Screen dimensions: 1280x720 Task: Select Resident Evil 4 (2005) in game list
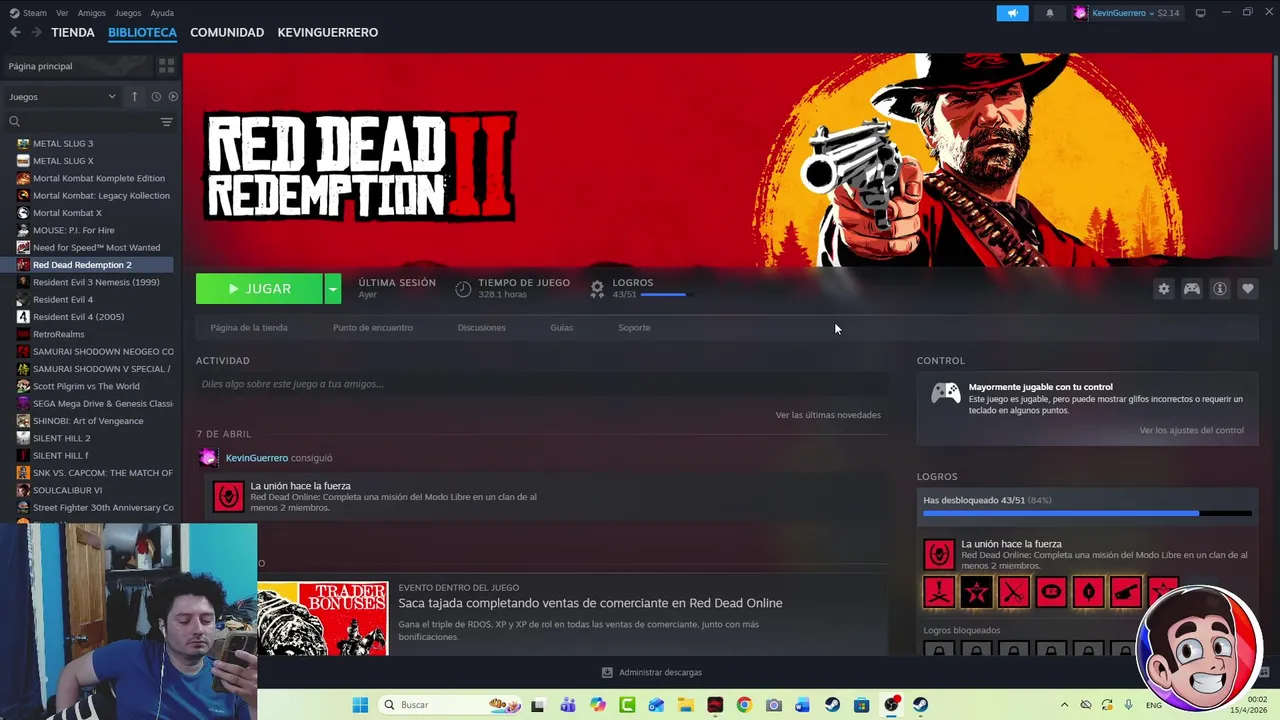click(x=78, y=317)
